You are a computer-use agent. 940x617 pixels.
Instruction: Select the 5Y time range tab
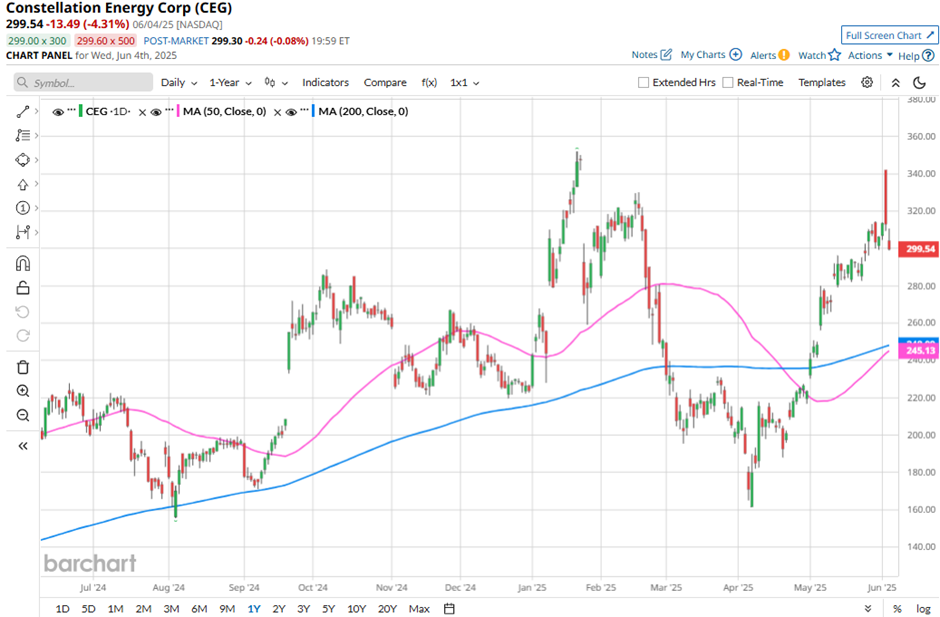pyautogui.click(x=329, y=608)
